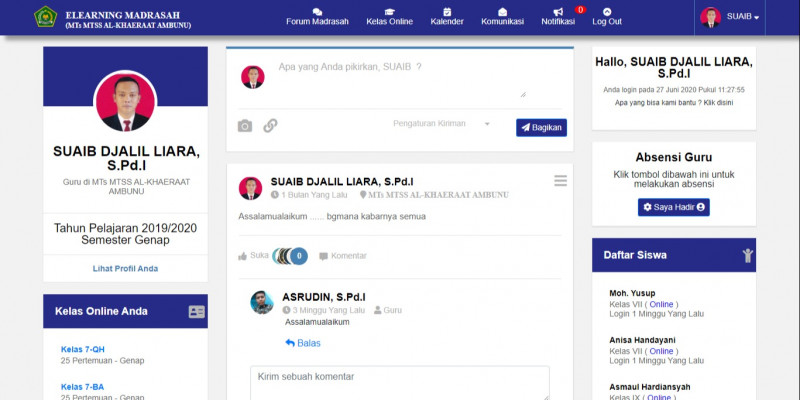The image size is (800, 400).
Task: Open Lihat Profil Anda link
Action: pyautogui.click(x=125, y=268)
